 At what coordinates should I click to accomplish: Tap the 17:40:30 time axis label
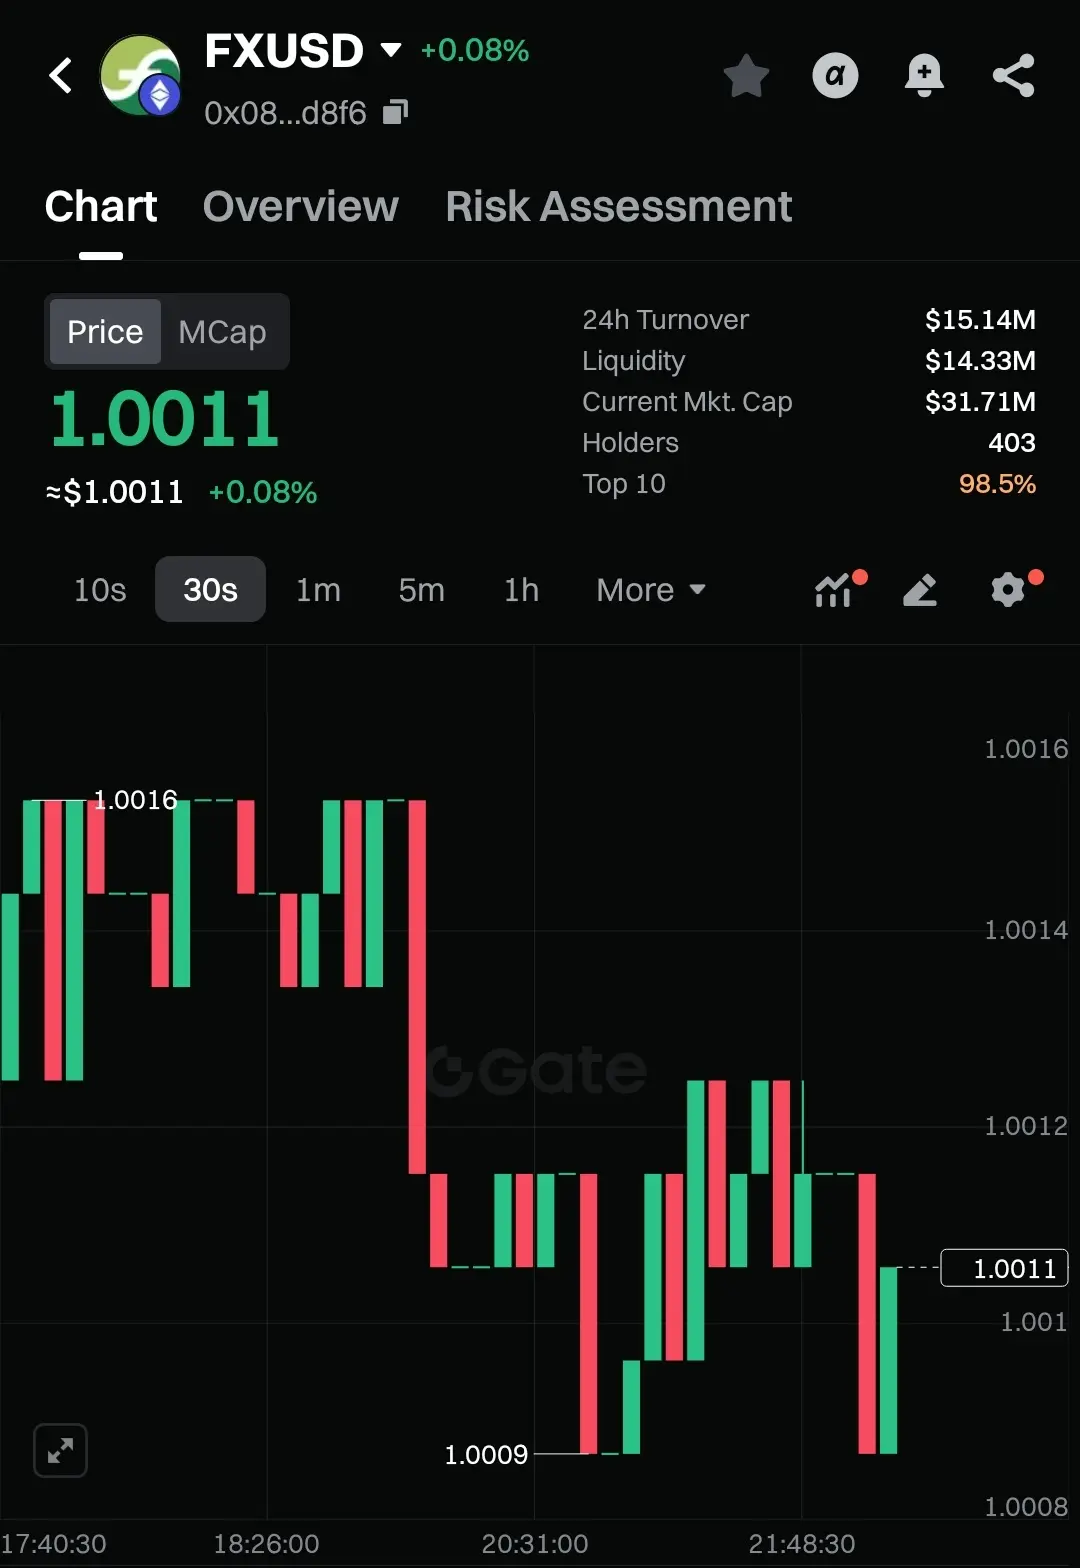pos(54,1544)
